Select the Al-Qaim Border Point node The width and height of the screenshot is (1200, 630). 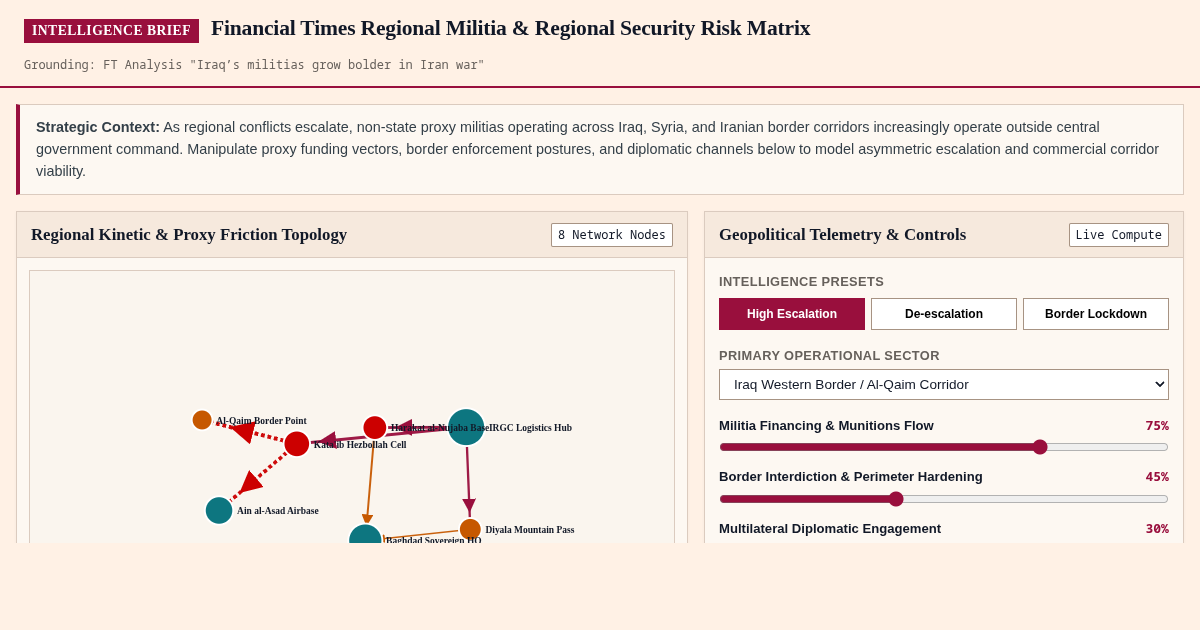(x=202, y=420)
